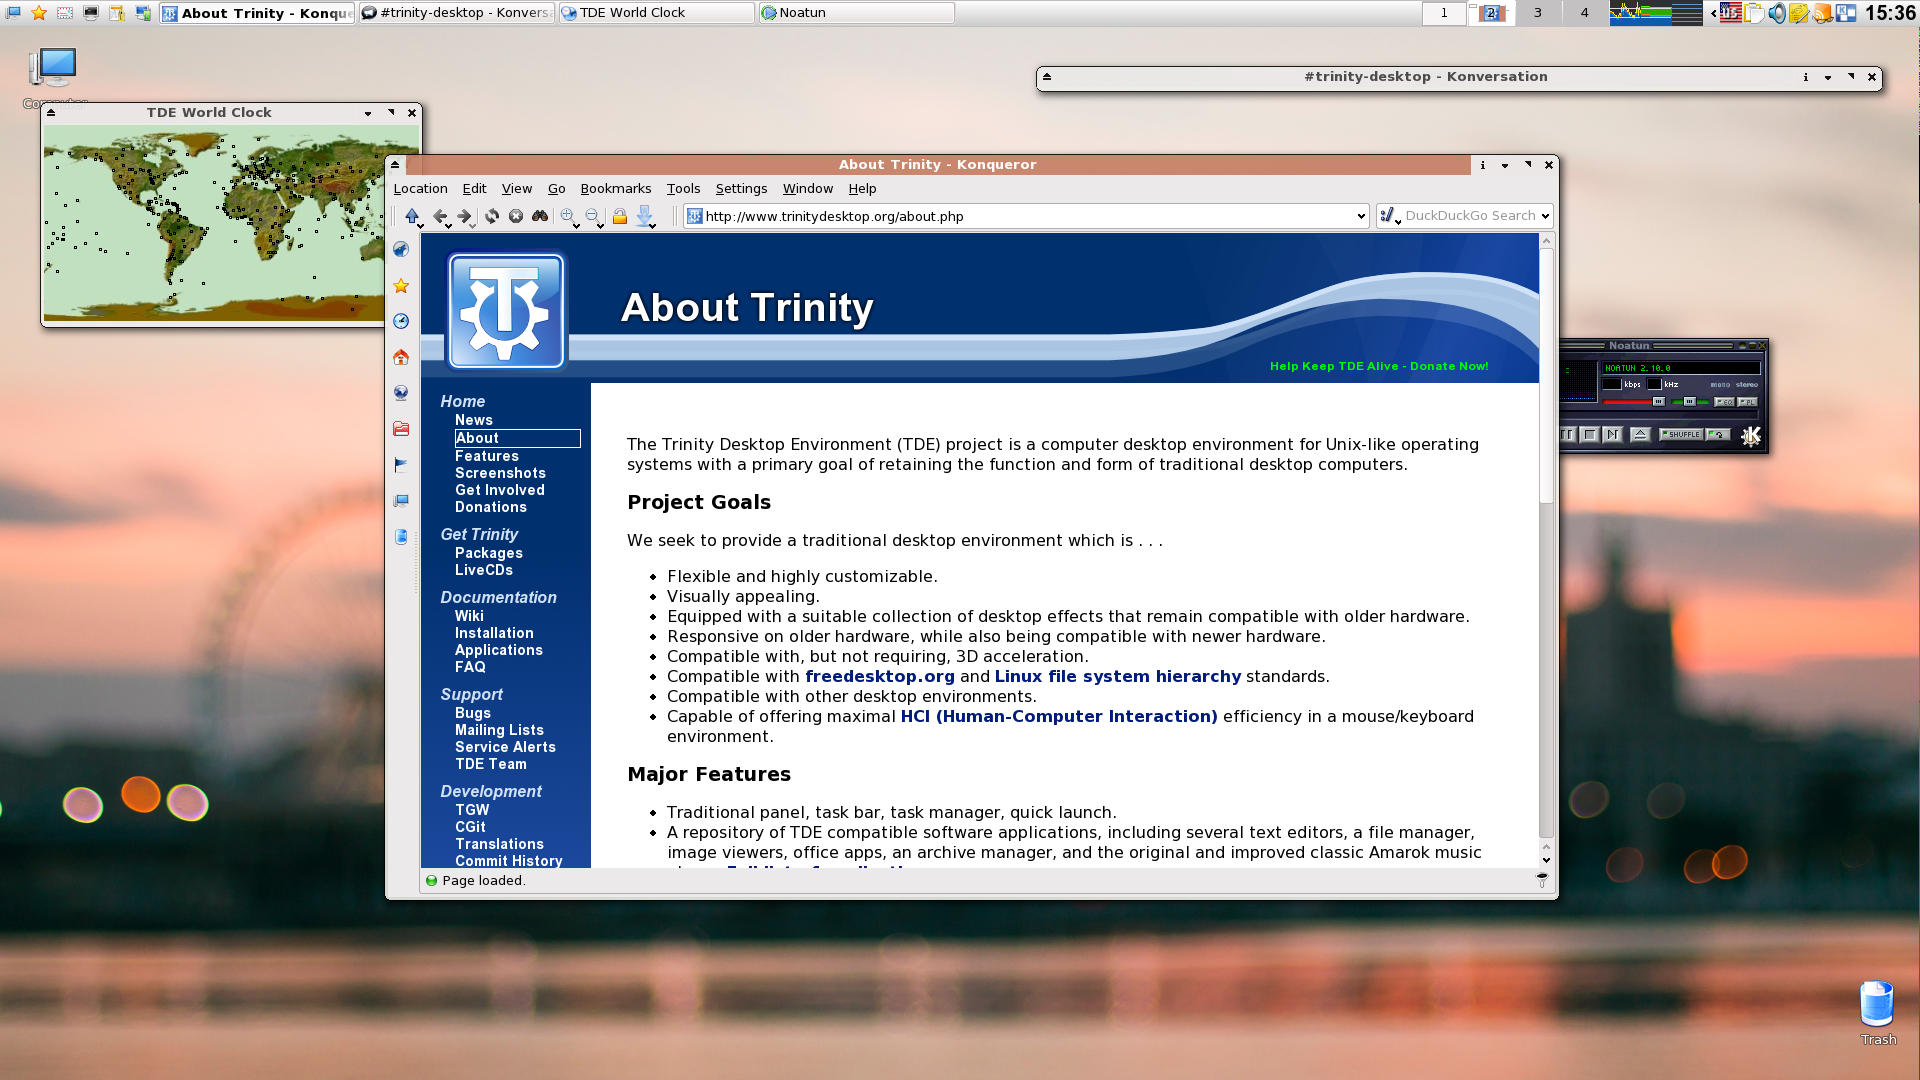Toggle the Noatun PL playlist button
This screenshot has width=1920, height=1080.
pyautogui.click(x=1747, y=402)
